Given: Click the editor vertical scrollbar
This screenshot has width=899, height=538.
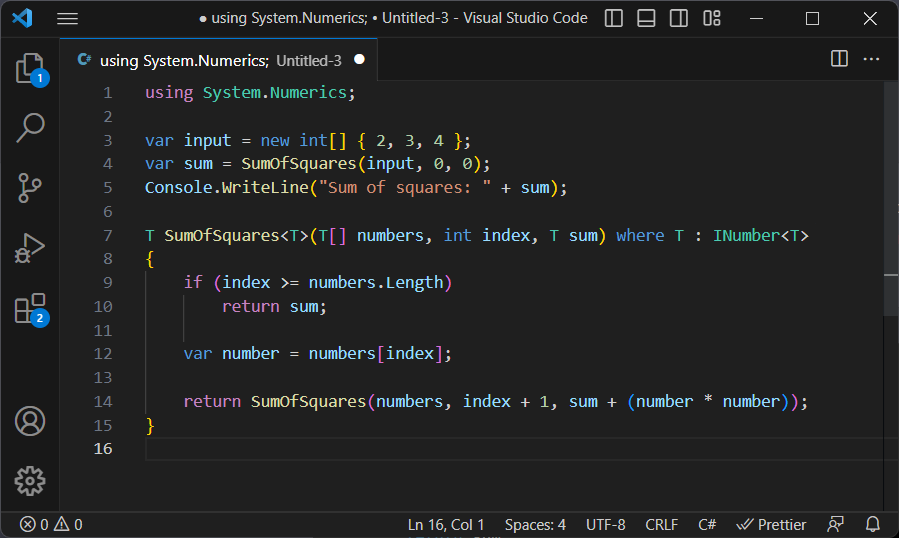Looking at the screenshot, I should 890,198.
